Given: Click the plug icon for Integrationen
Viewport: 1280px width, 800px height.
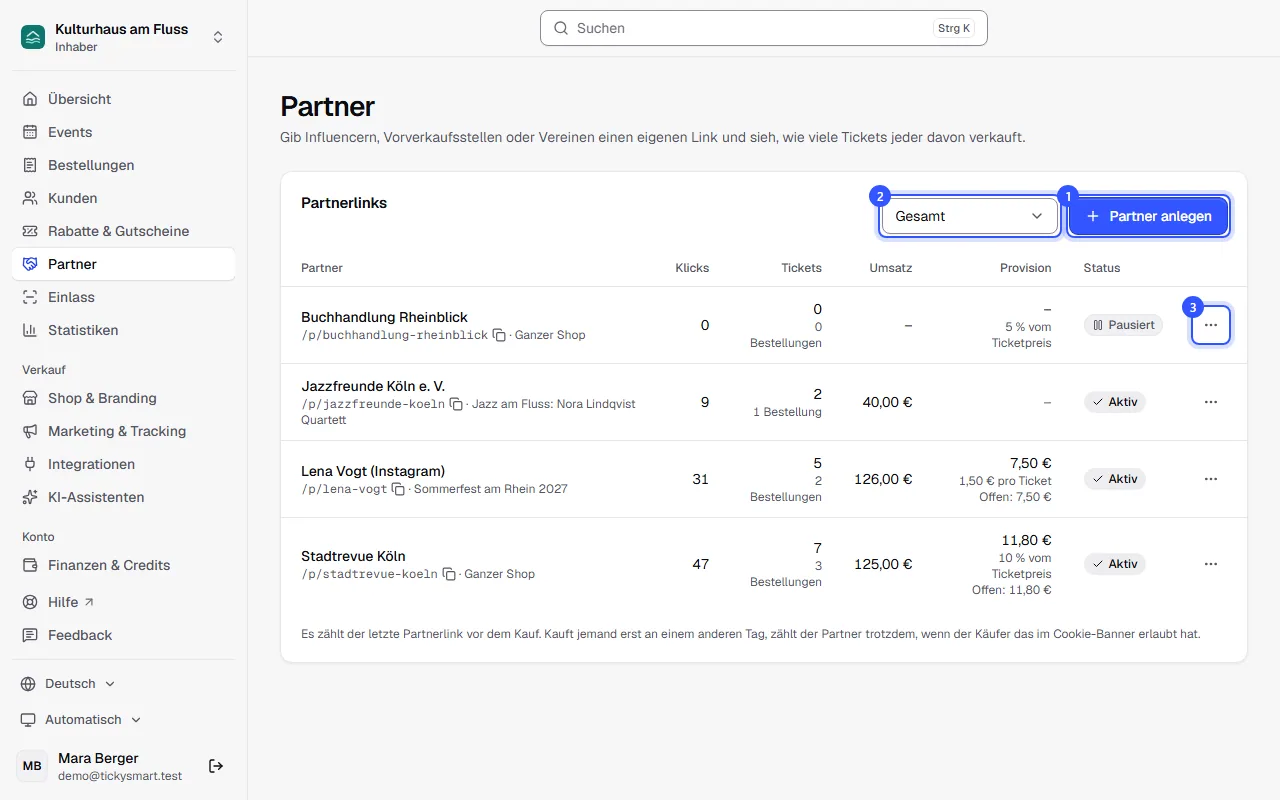Looking at the screenshot, I should click(30, 464).
